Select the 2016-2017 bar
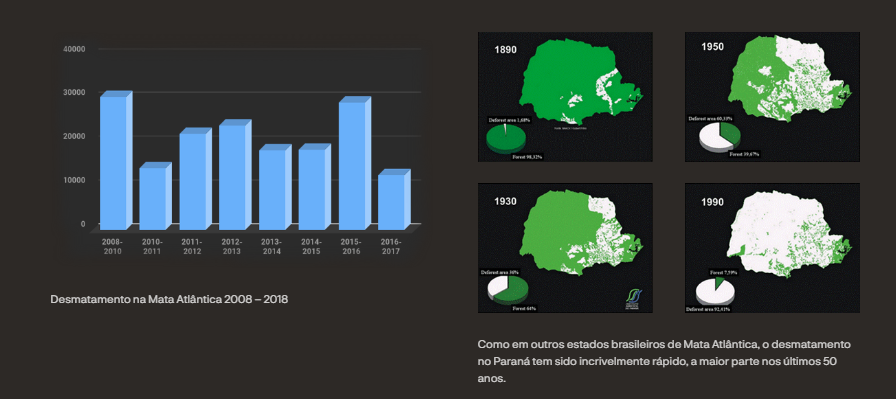This screenshot has height=399, width=896. tap(394, 200)
